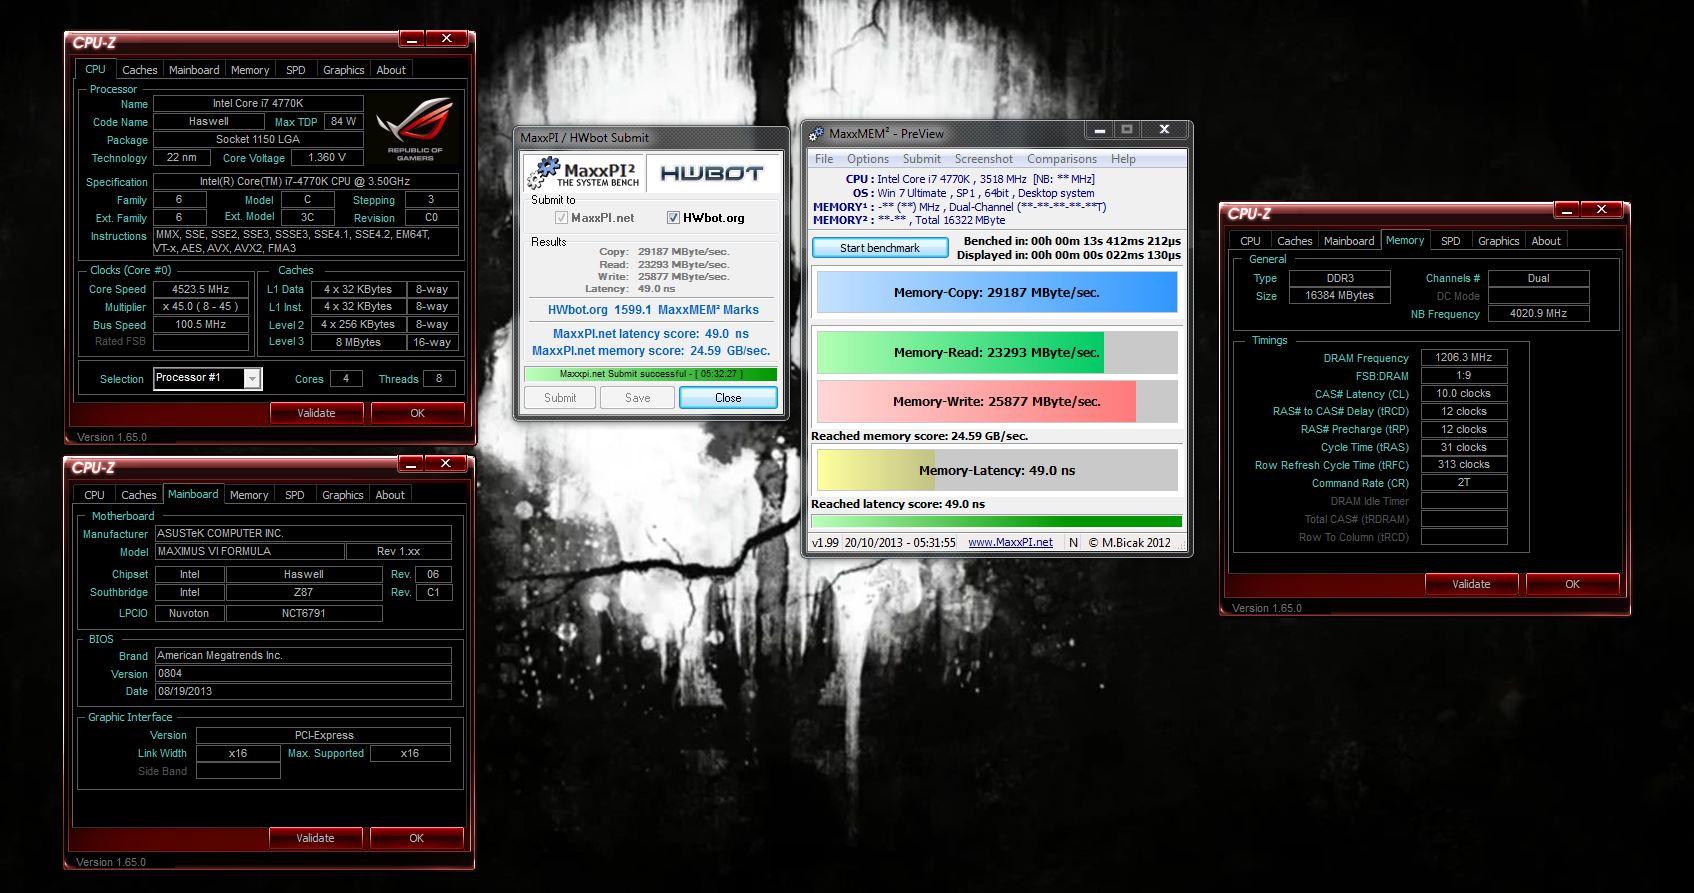Click Start benchmark in MaxxMEM
Screen dimensions: 1694x893
click(x=880, y=248)
